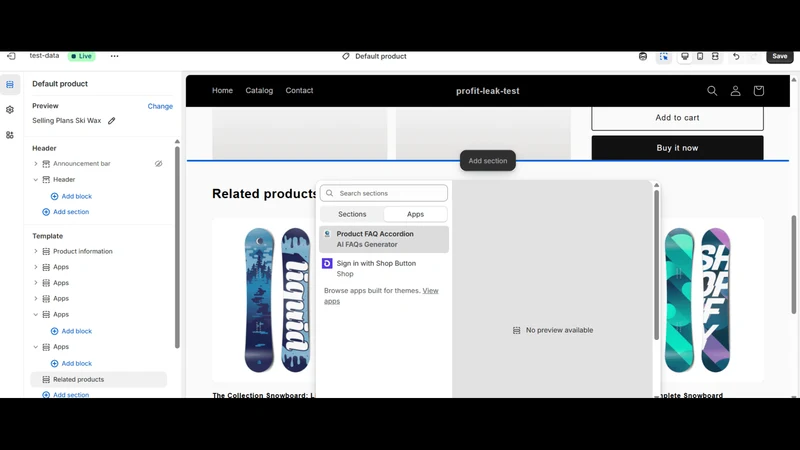Click the storefront search magnifier icon
Screen dimensions: 800x450
(x=712, y=91)
